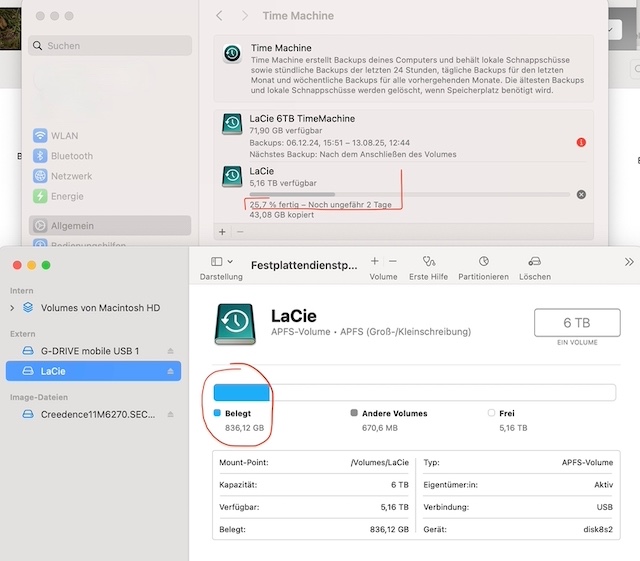Click the blue Belegt usage bar
This screenshot has height=561, width=640.
242,393
